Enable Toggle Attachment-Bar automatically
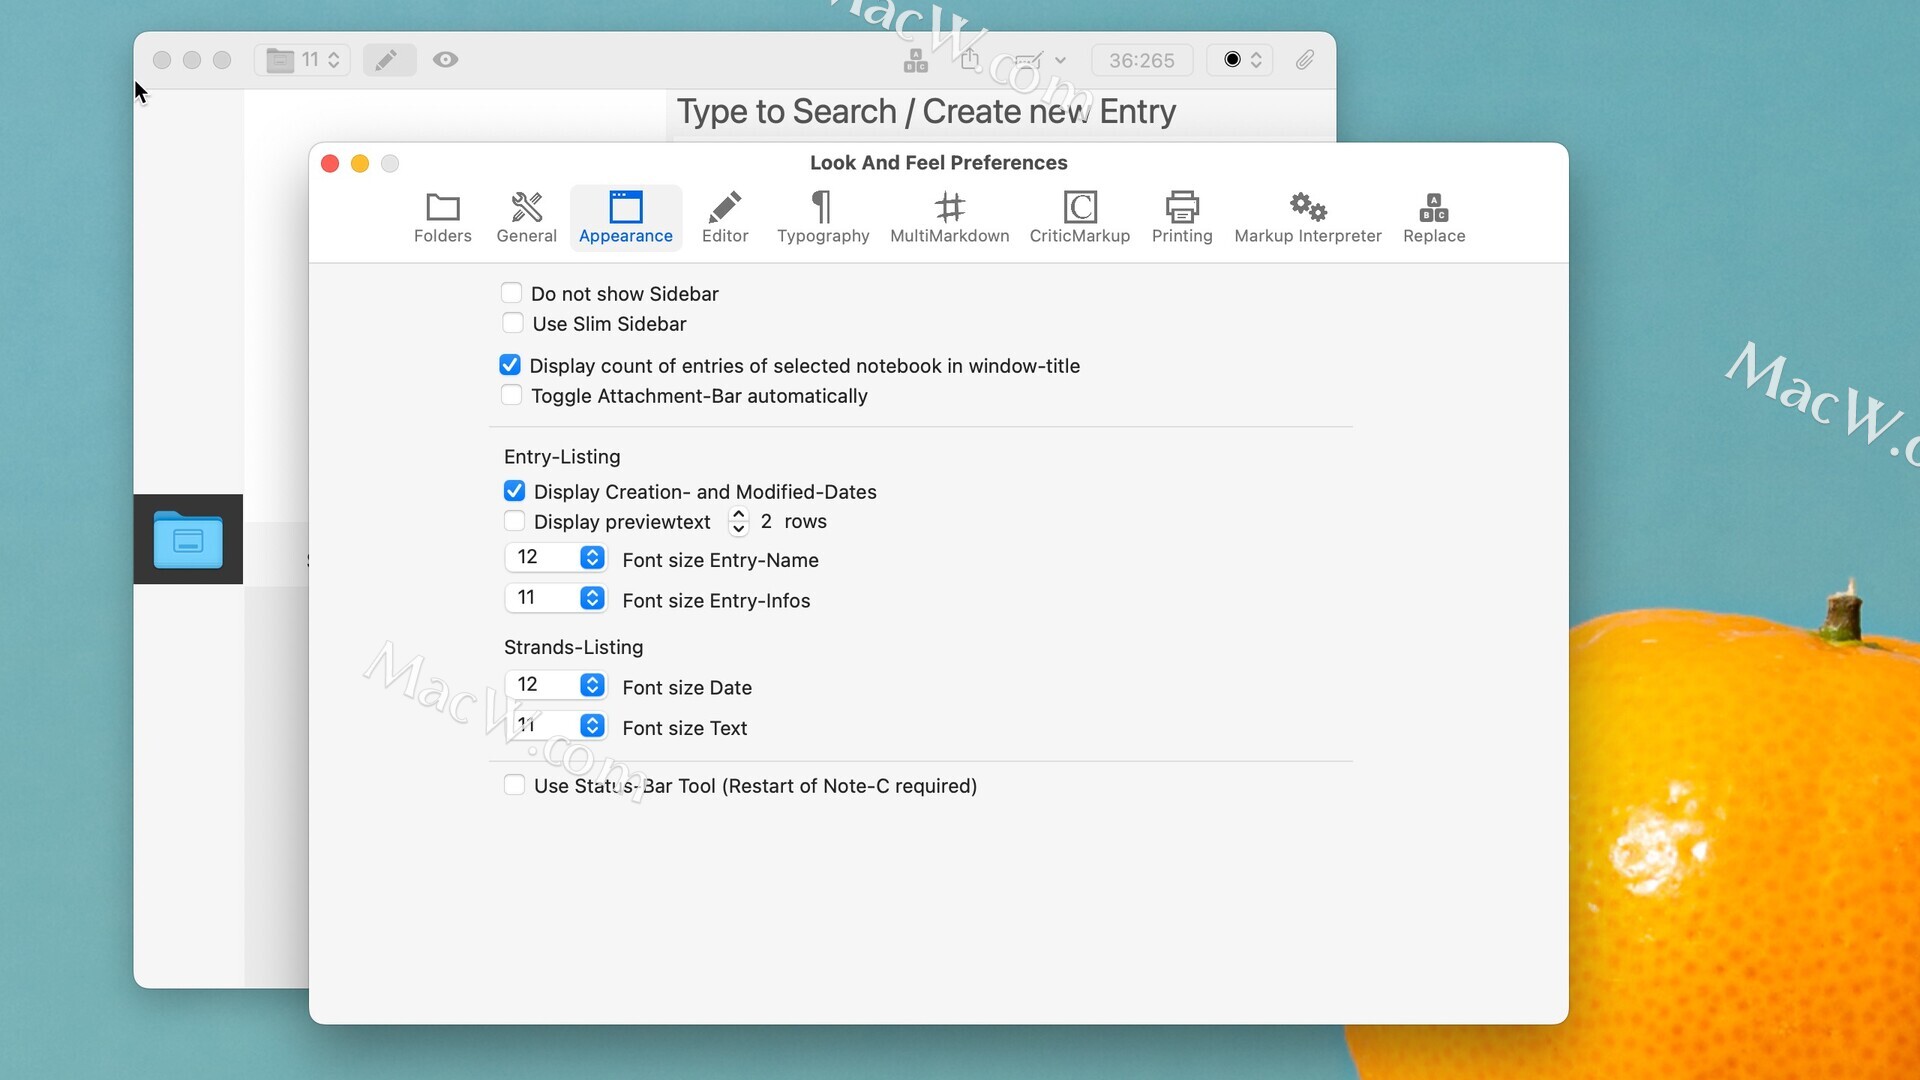 [511, 395]
